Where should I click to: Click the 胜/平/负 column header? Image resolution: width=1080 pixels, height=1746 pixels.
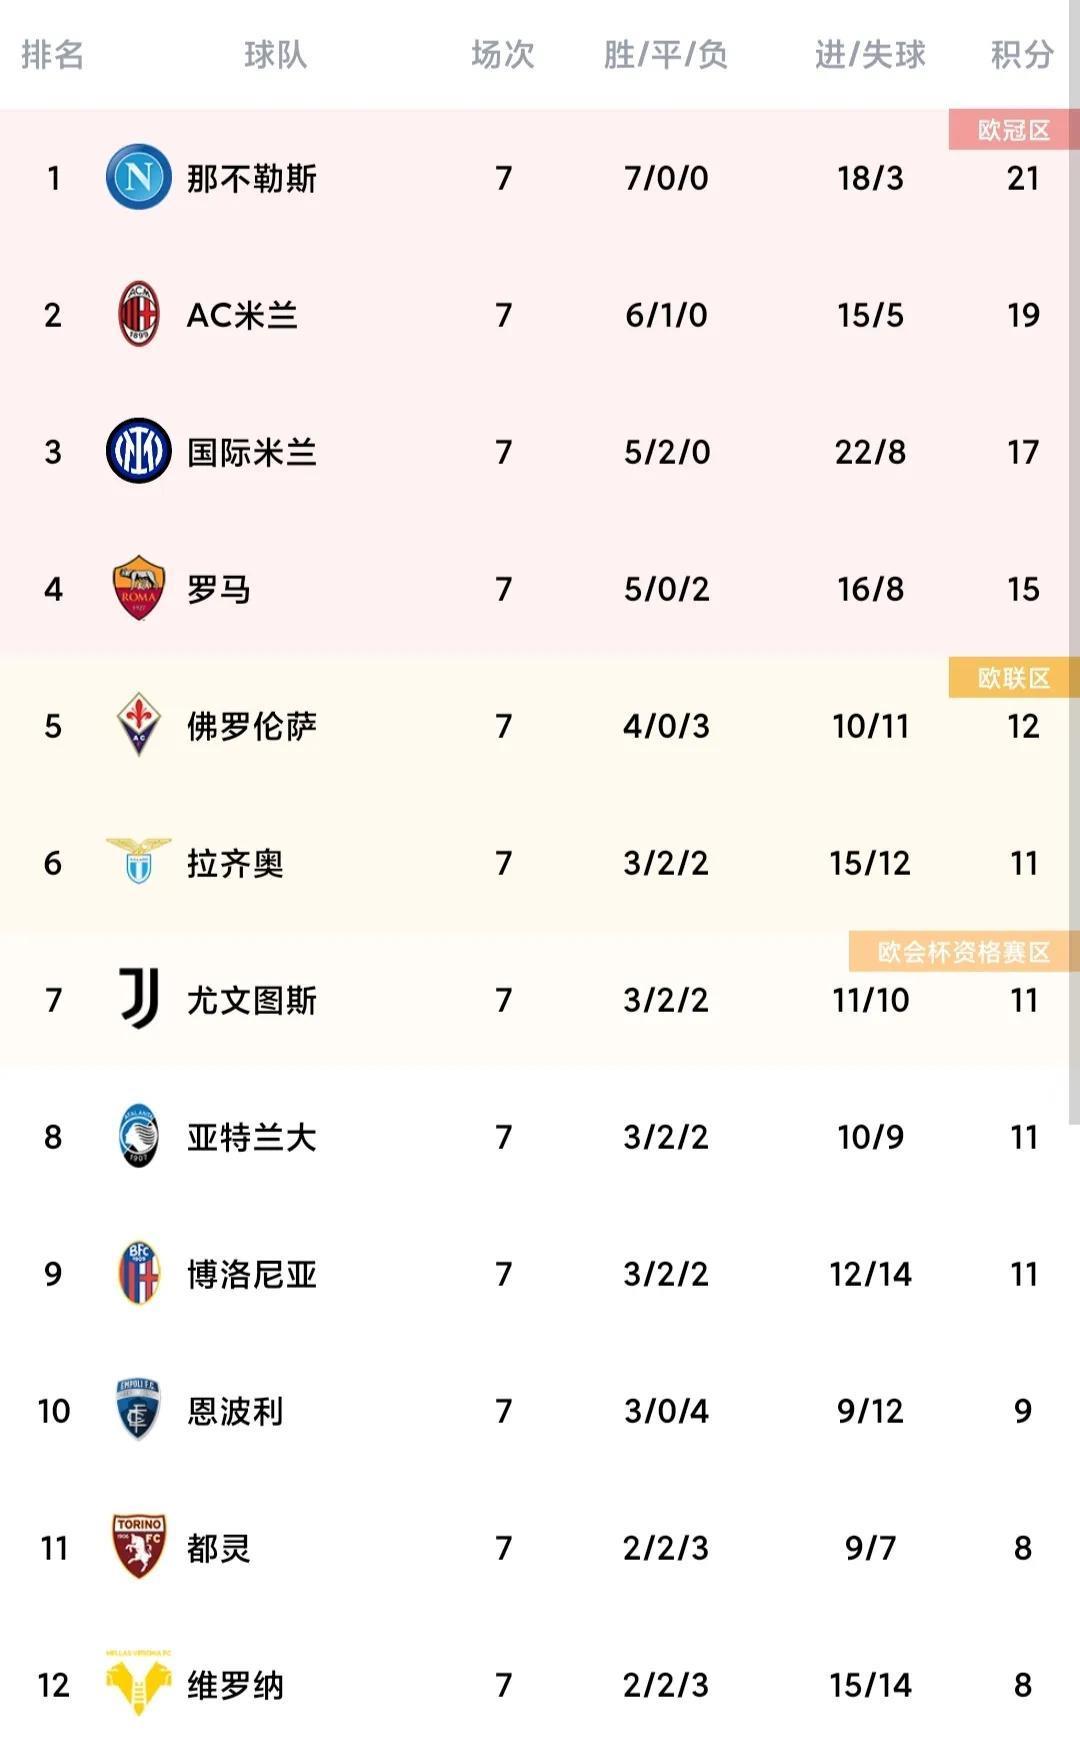pos(666,54)
